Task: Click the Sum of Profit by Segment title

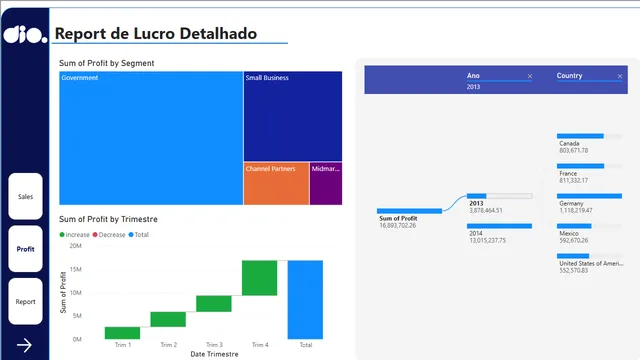Action: tap(107, 63)
